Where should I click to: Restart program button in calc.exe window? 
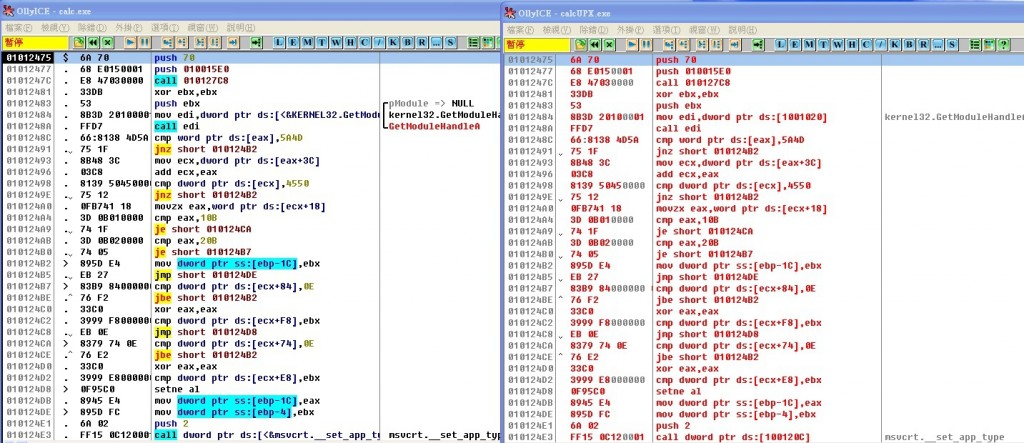93,42
